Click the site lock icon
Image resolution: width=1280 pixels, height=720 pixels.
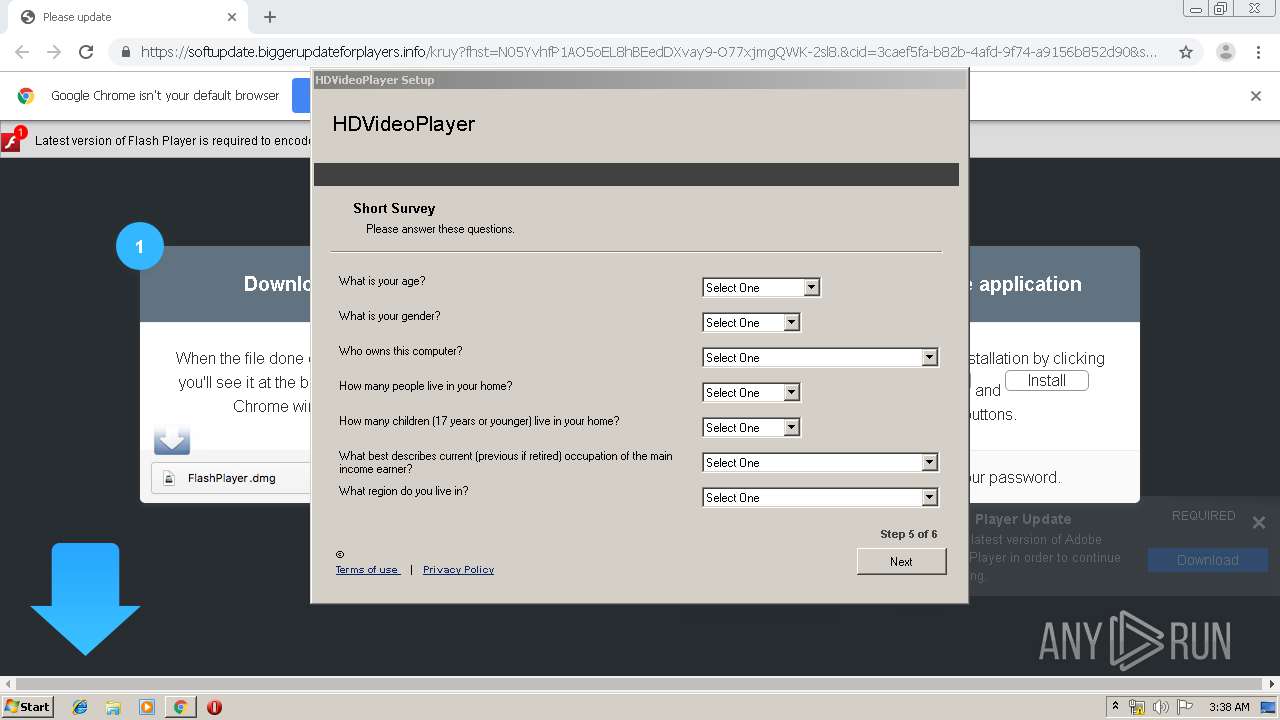point(126,52)
